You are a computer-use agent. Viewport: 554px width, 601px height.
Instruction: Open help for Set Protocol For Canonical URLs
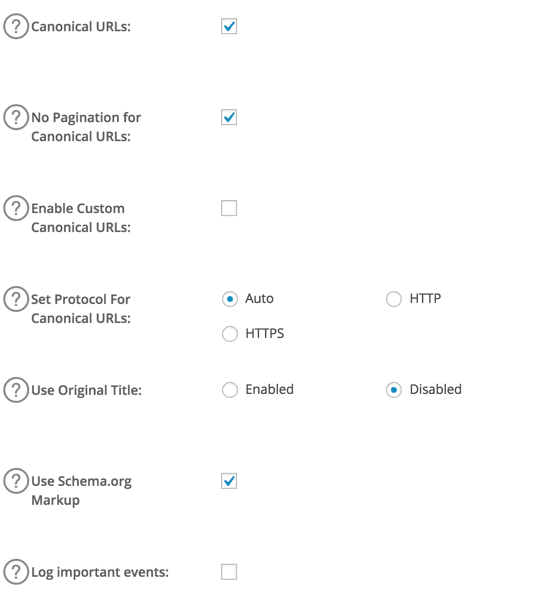point(16,299)
